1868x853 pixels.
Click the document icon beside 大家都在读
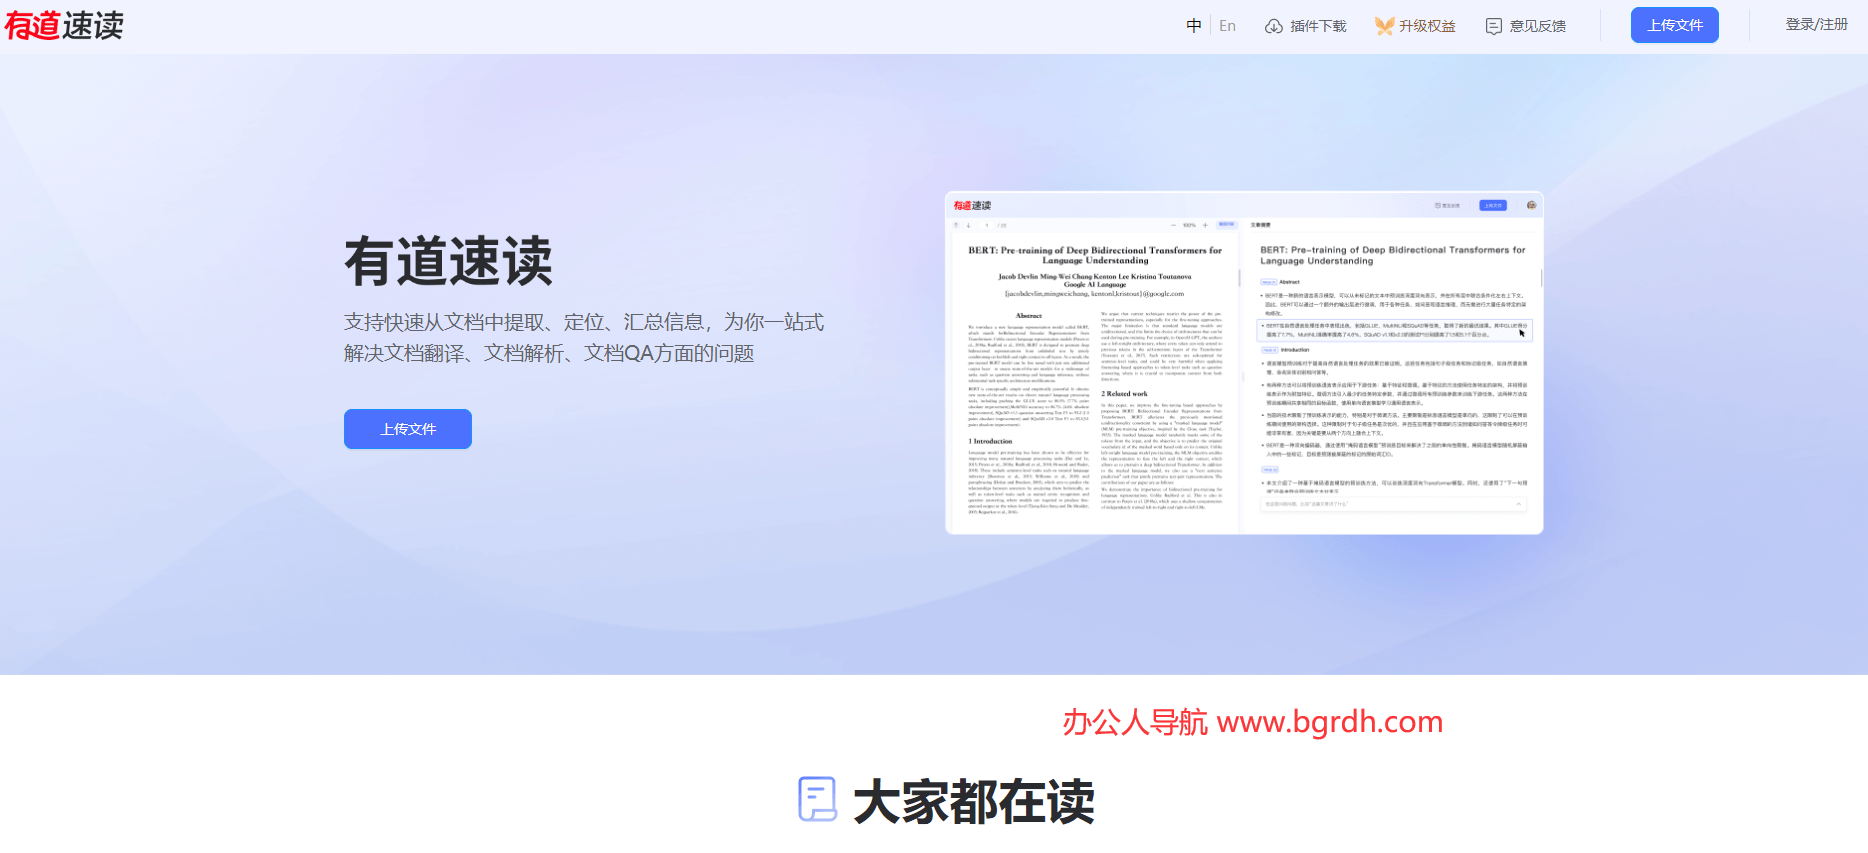pos(817,799)
